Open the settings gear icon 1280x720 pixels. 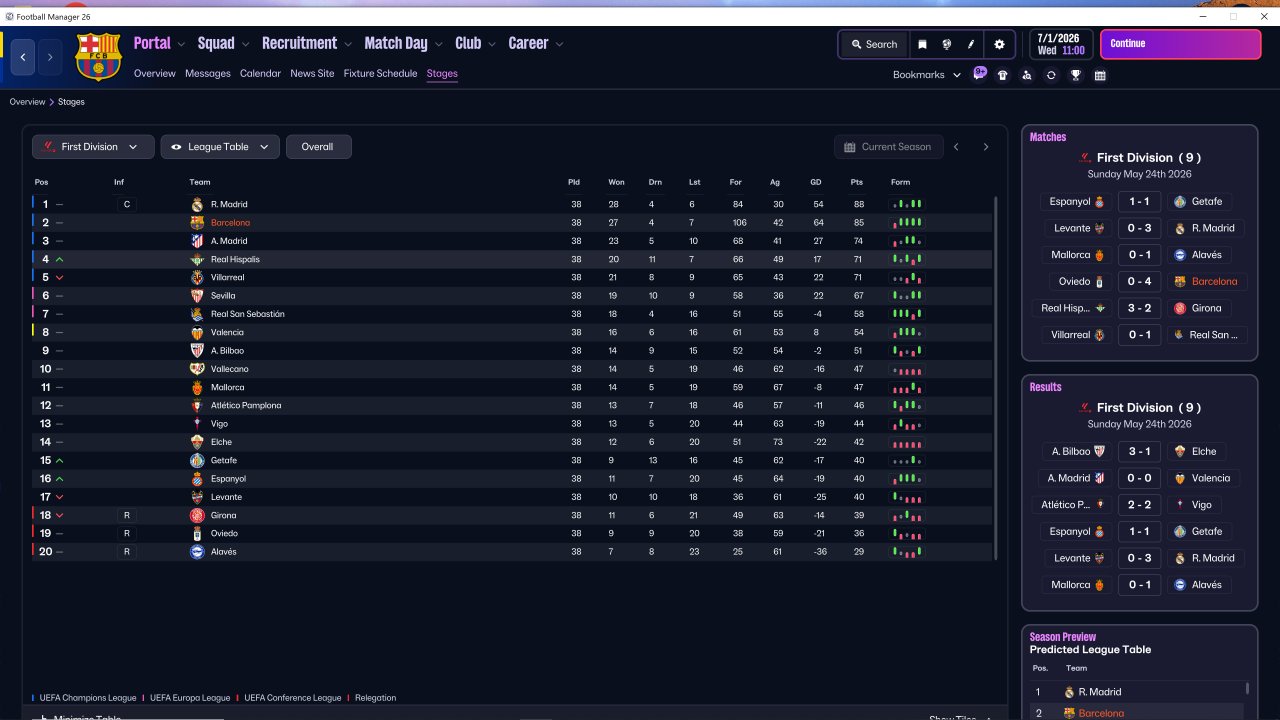coord(999,44)
